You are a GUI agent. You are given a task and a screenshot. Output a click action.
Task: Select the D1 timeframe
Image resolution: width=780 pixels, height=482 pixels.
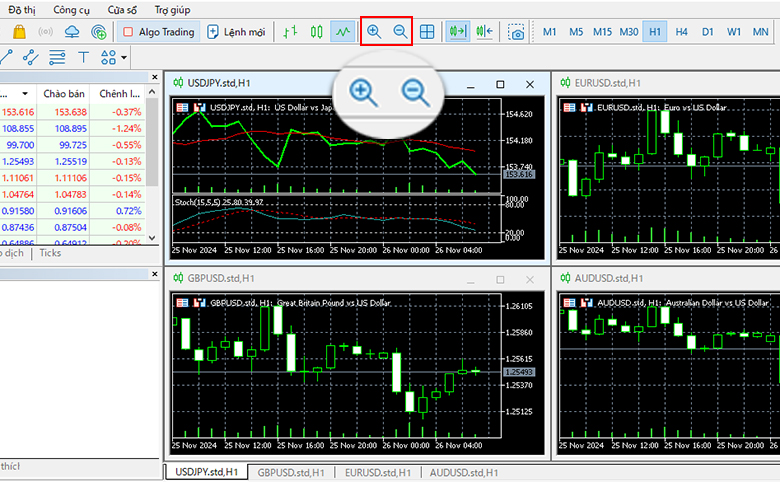(708, 32)
